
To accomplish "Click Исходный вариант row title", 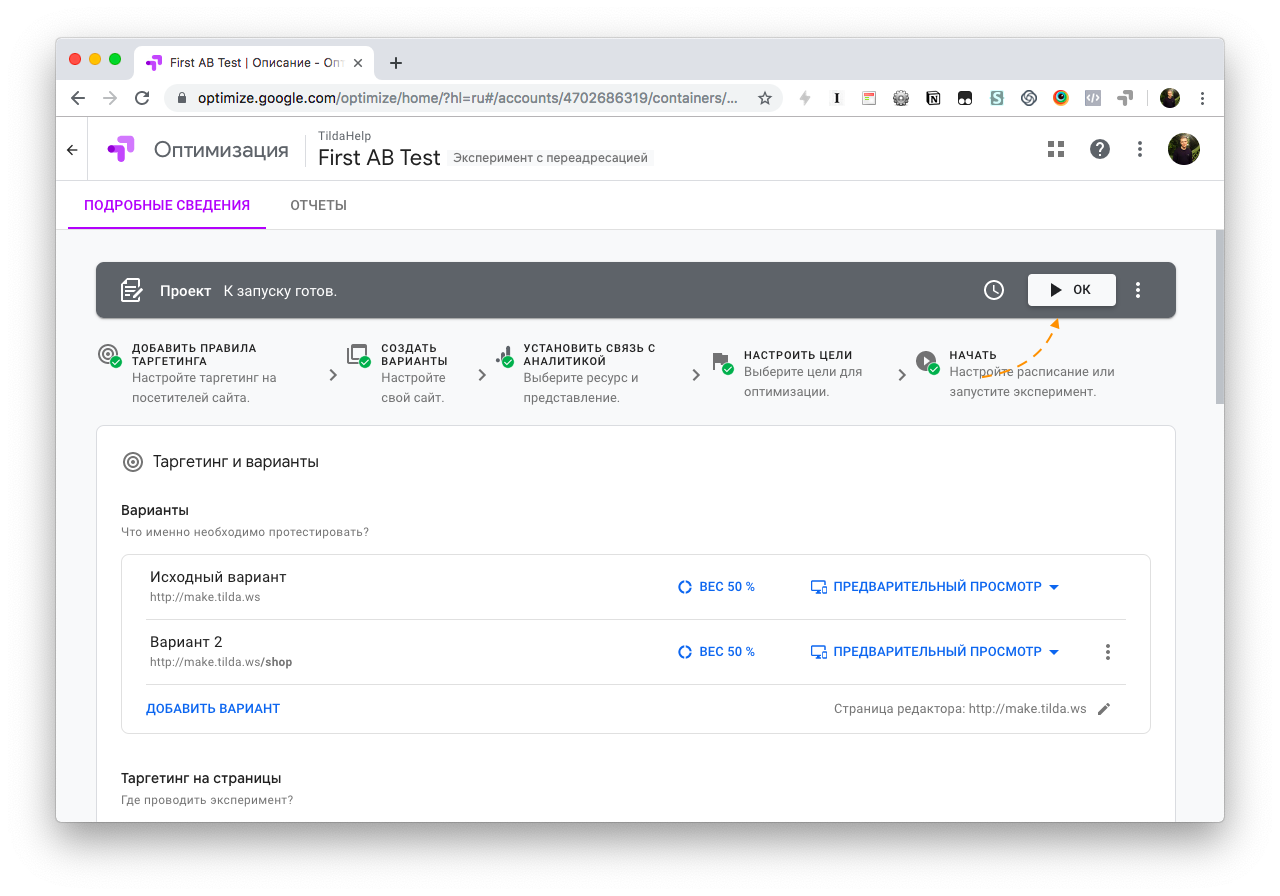I will click(218, 577).
